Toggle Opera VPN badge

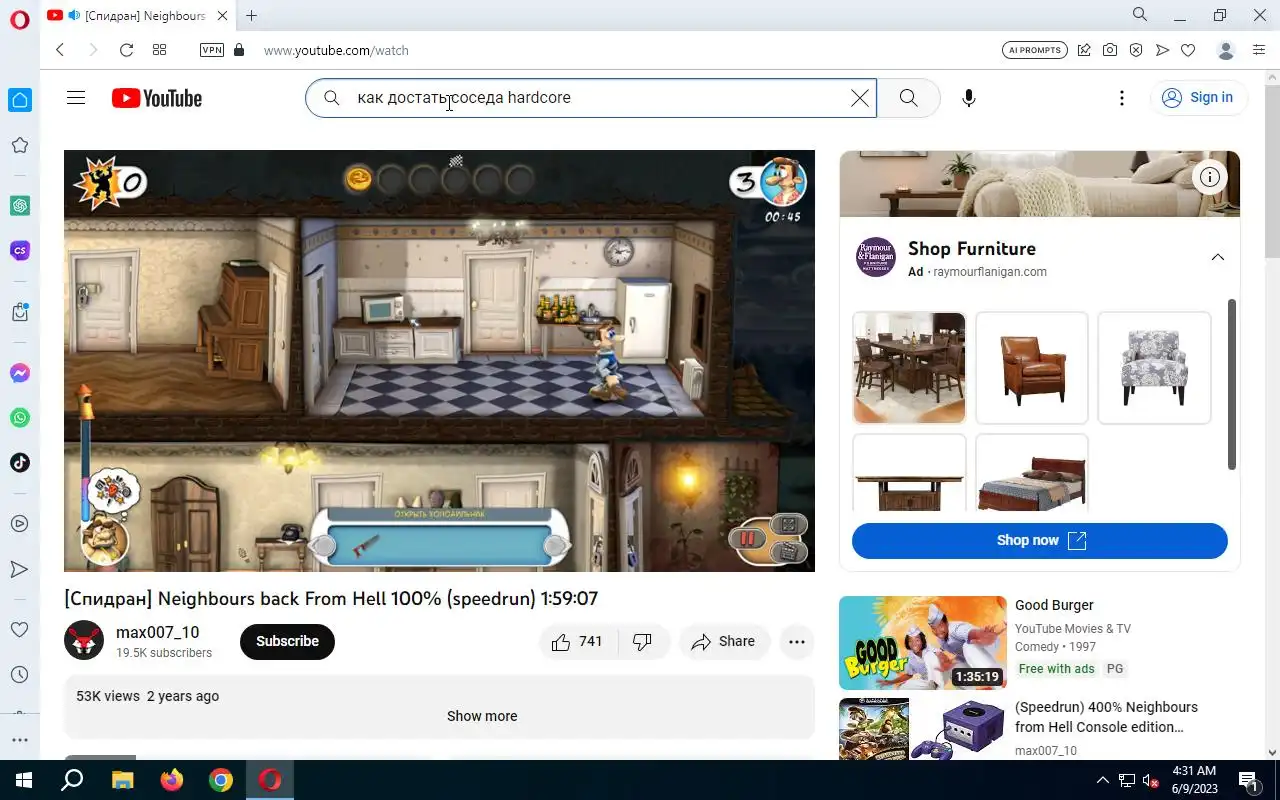(x=212, y=50)
